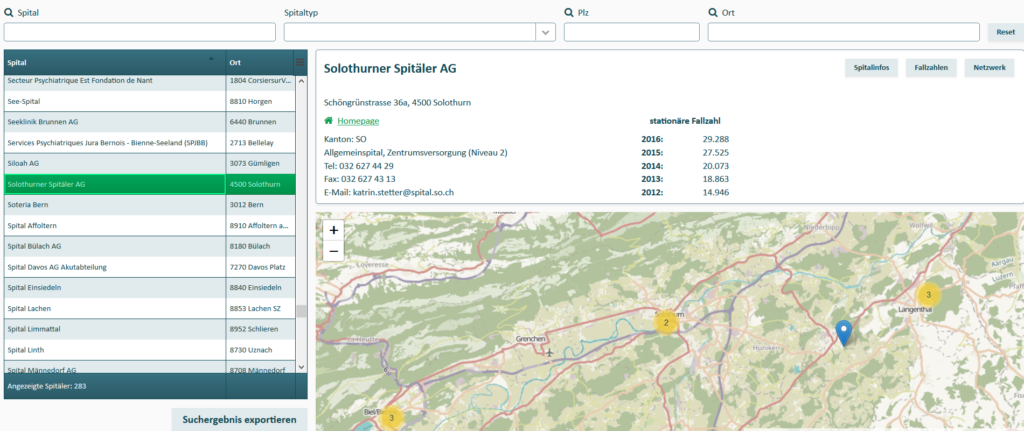Zoom out on the map
Viewport: 1024px width, 431px height.
pyautogui.click(x=333, y=250)
